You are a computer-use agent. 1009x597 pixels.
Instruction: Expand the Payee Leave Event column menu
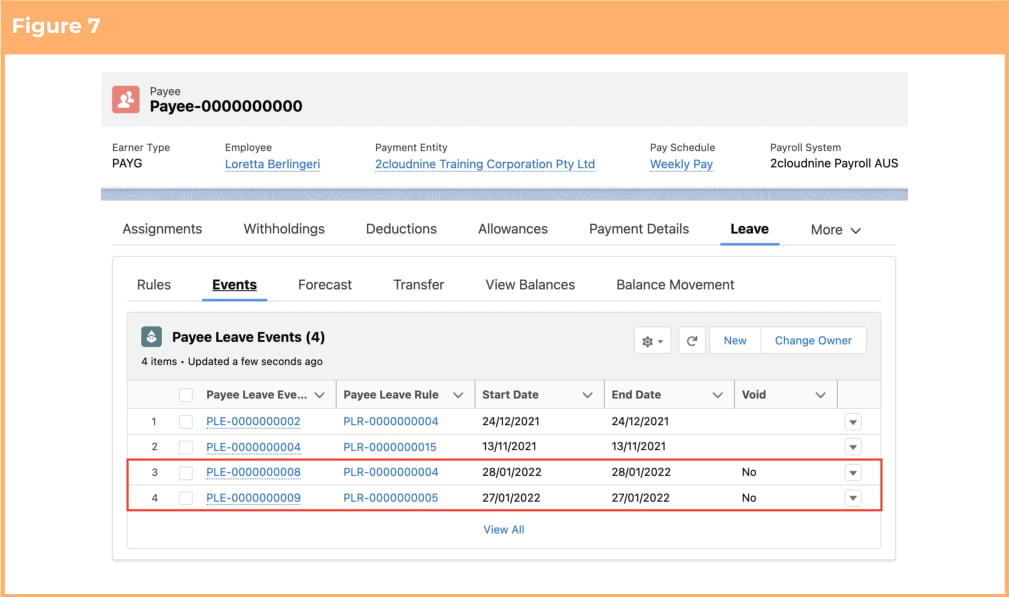pyautogui.click(x=320, y=395)
